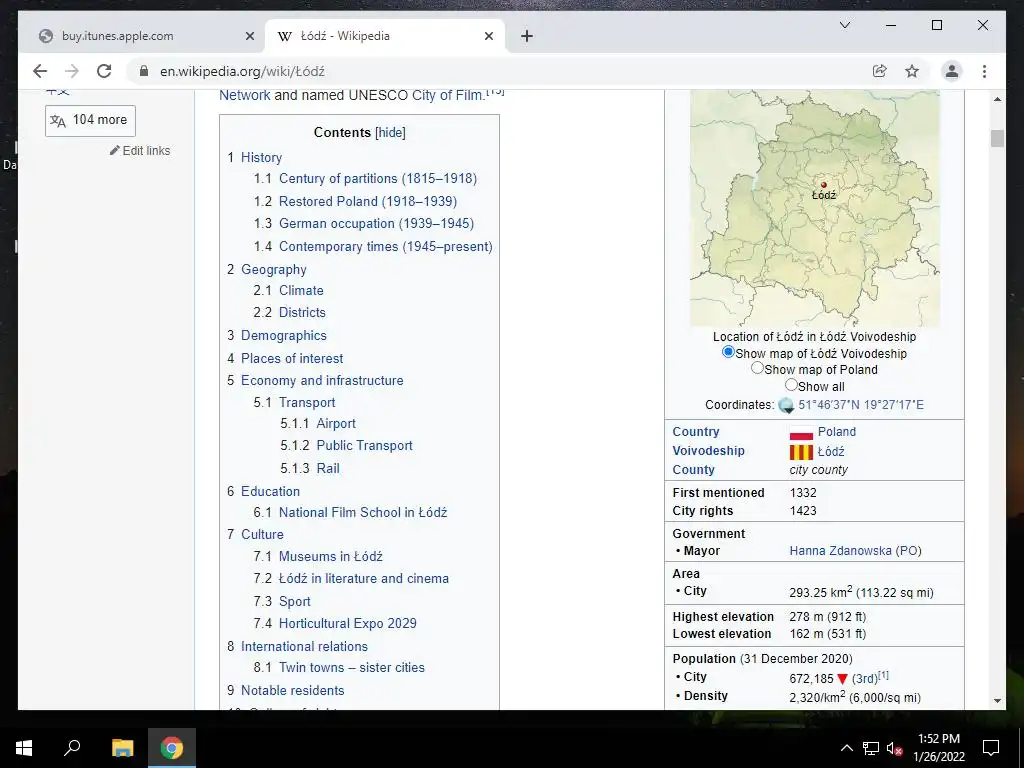Jump to Notable residents section
The width and height of the screenshot is (1024, 768).
(x=292, y=690)
